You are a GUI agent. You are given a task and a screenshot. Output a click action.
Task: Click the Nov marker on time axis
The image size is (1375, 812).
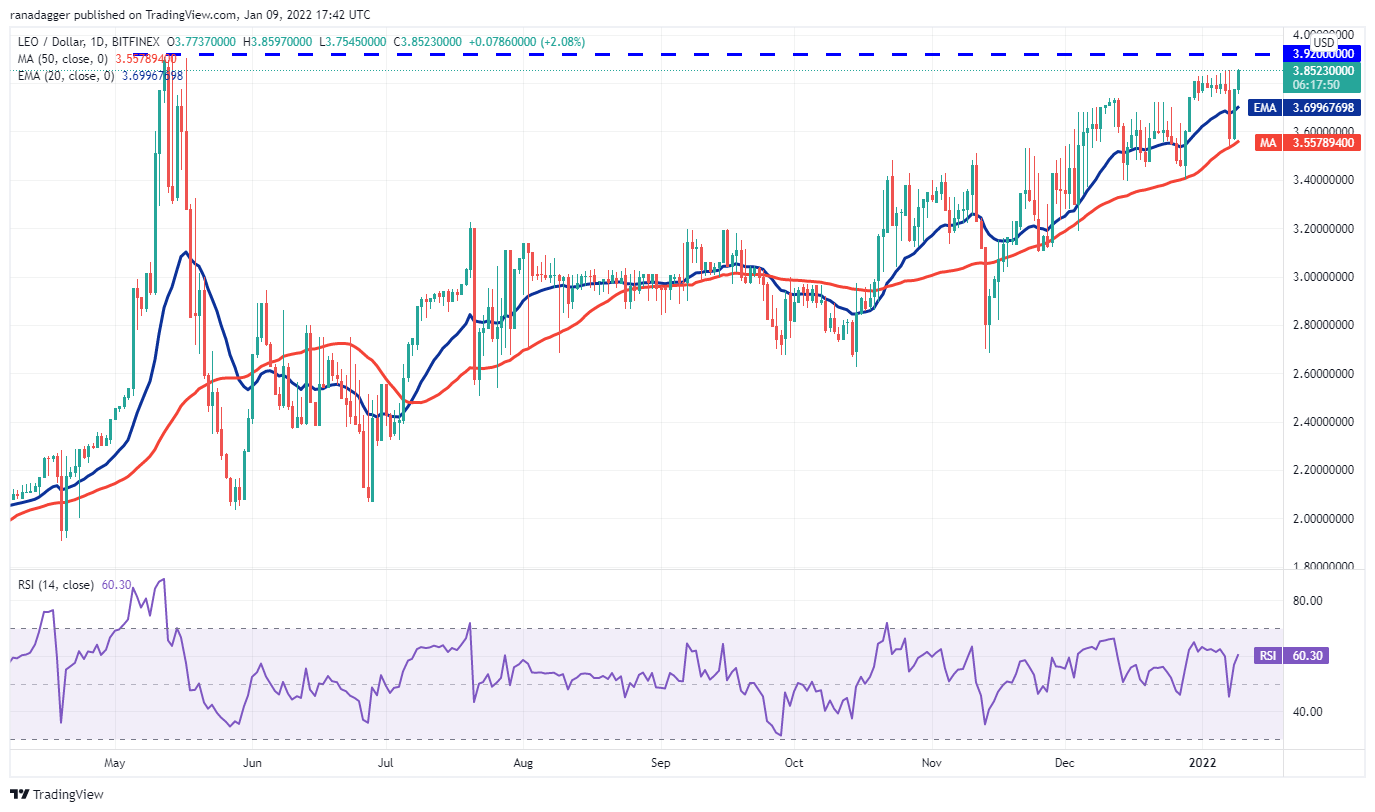tap(931, 762)
